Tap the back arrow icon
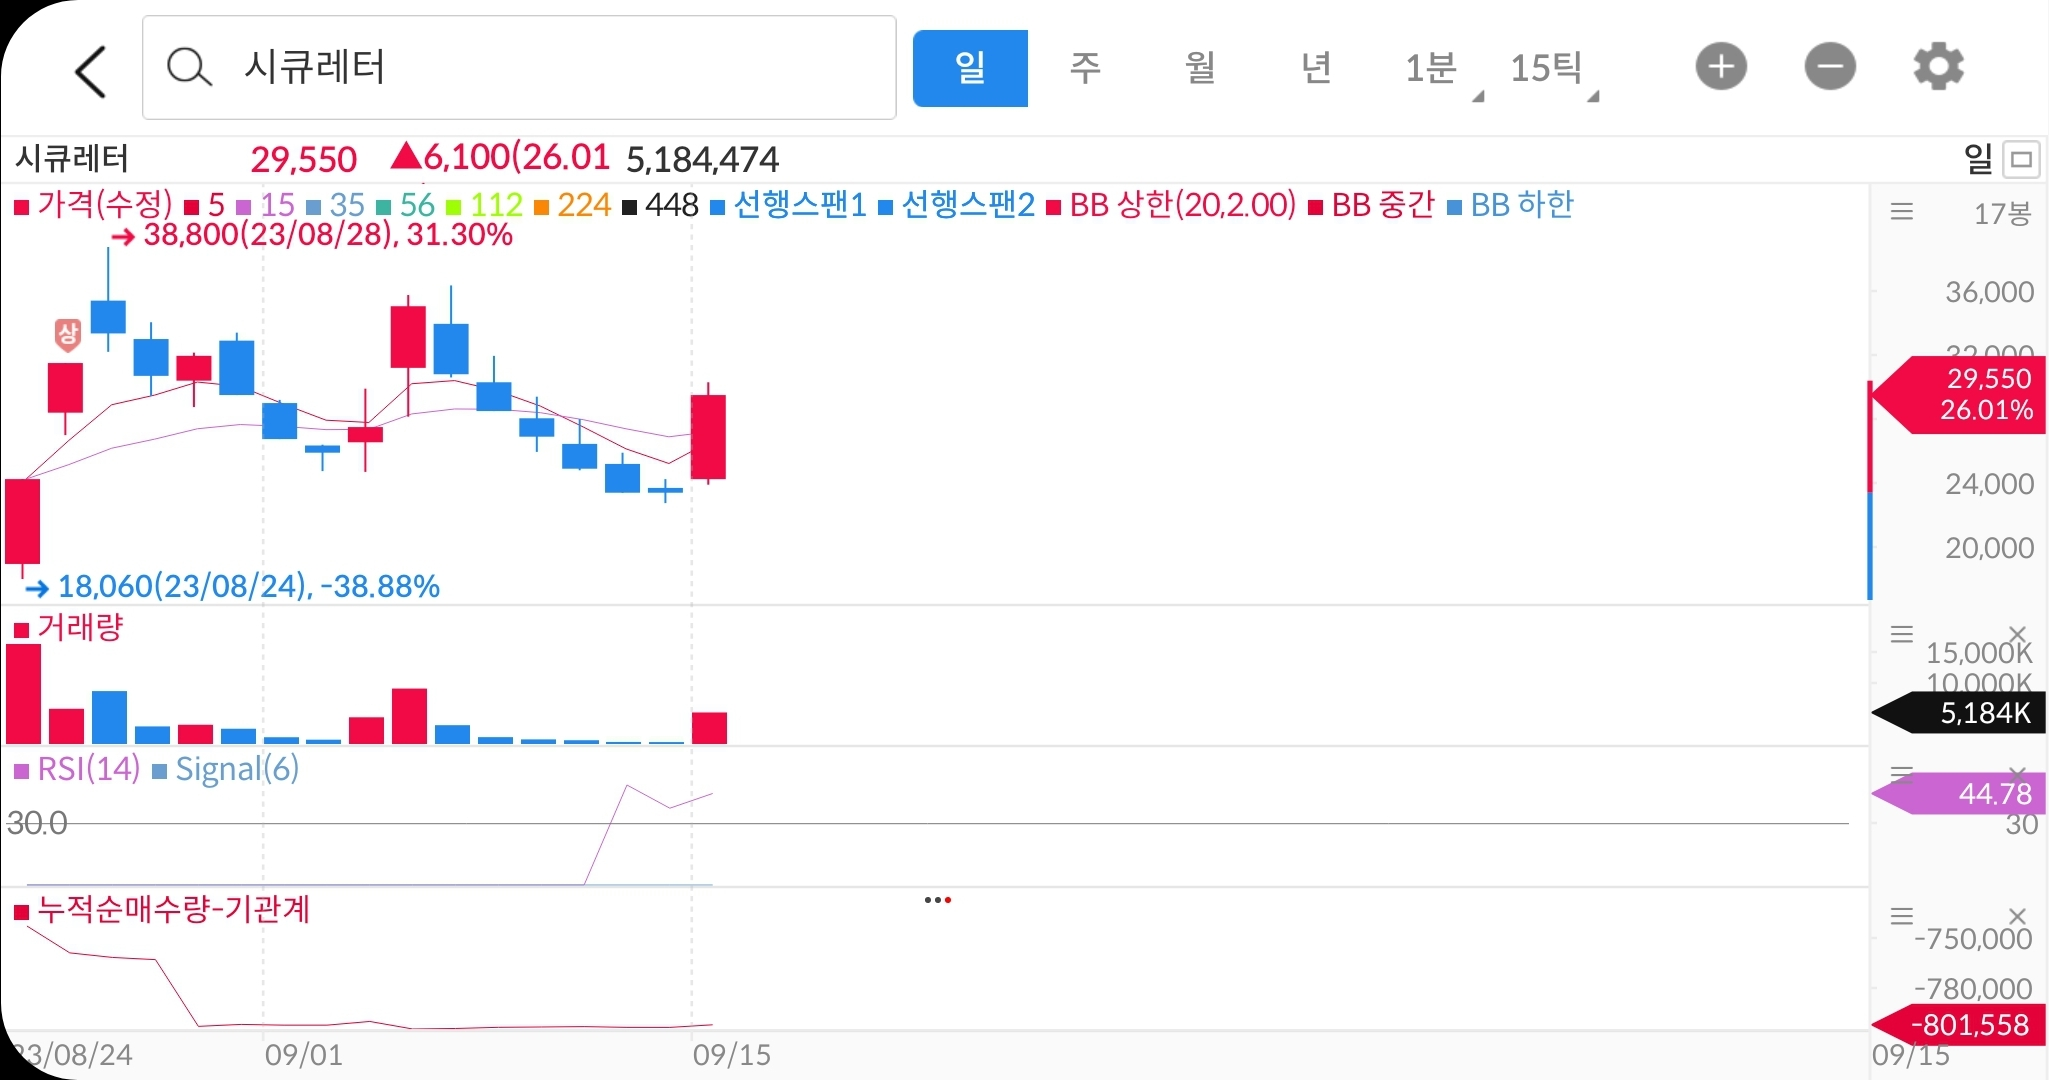This screenshot has width=2049, height=1080. coord(90,70)
